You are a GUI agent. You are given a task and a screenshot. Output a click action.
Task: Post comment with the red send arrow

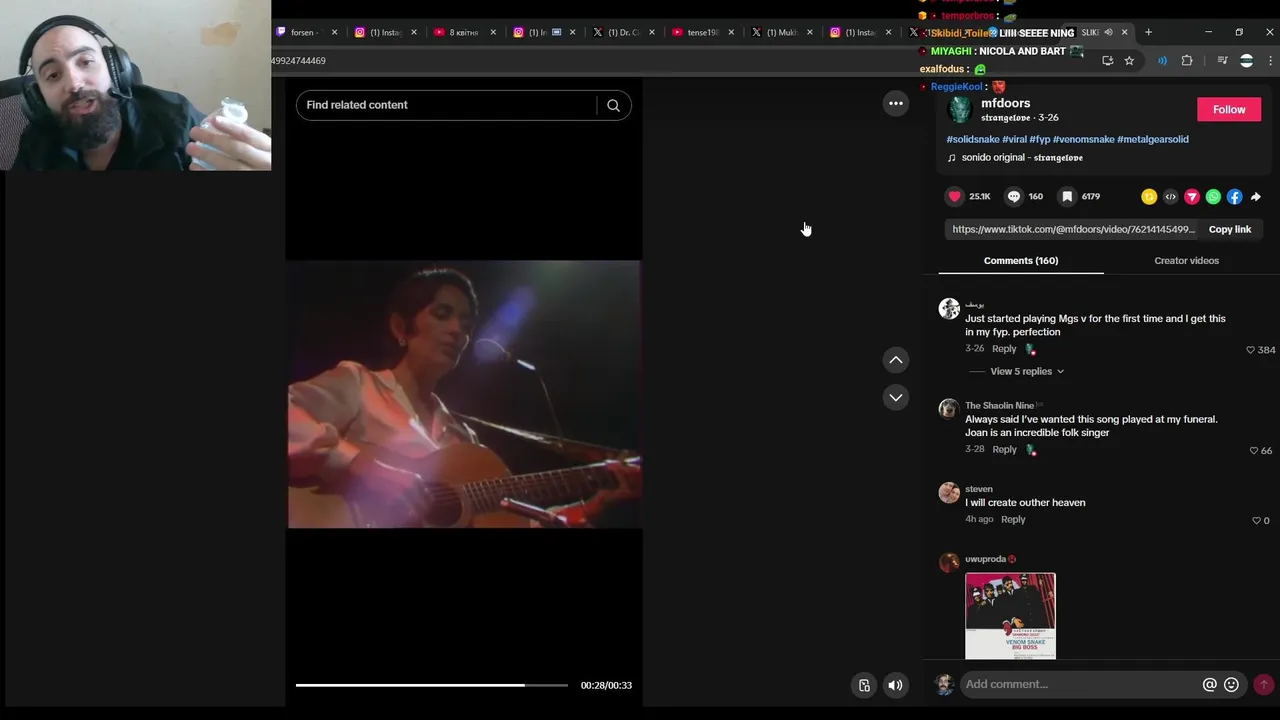(1263, 684)
